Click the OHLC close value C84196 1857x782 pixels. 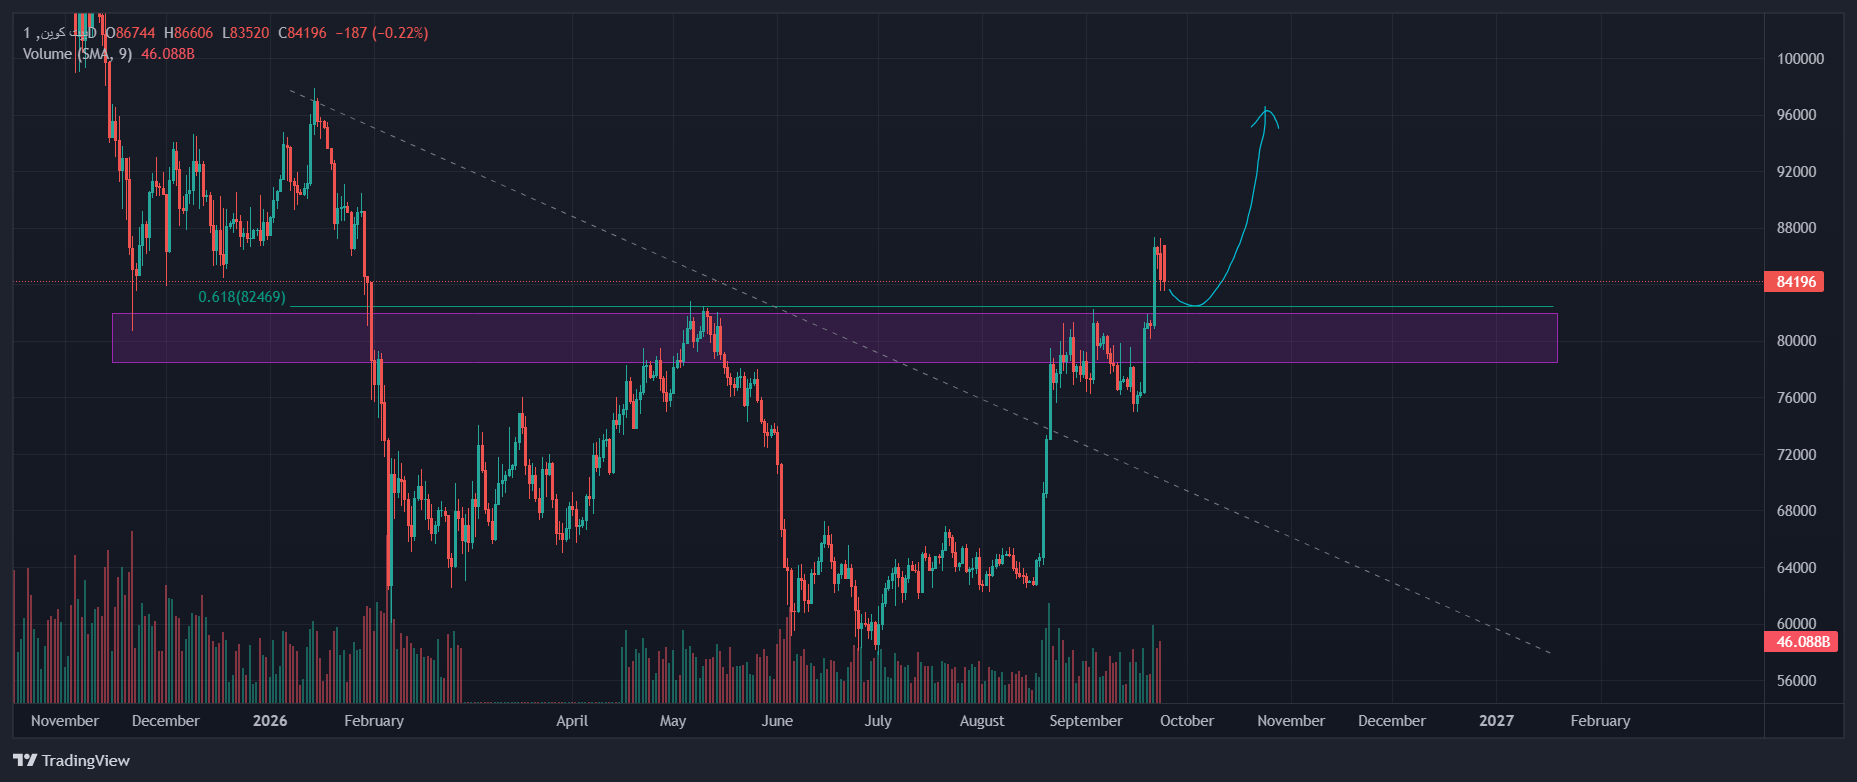point(302,33)
